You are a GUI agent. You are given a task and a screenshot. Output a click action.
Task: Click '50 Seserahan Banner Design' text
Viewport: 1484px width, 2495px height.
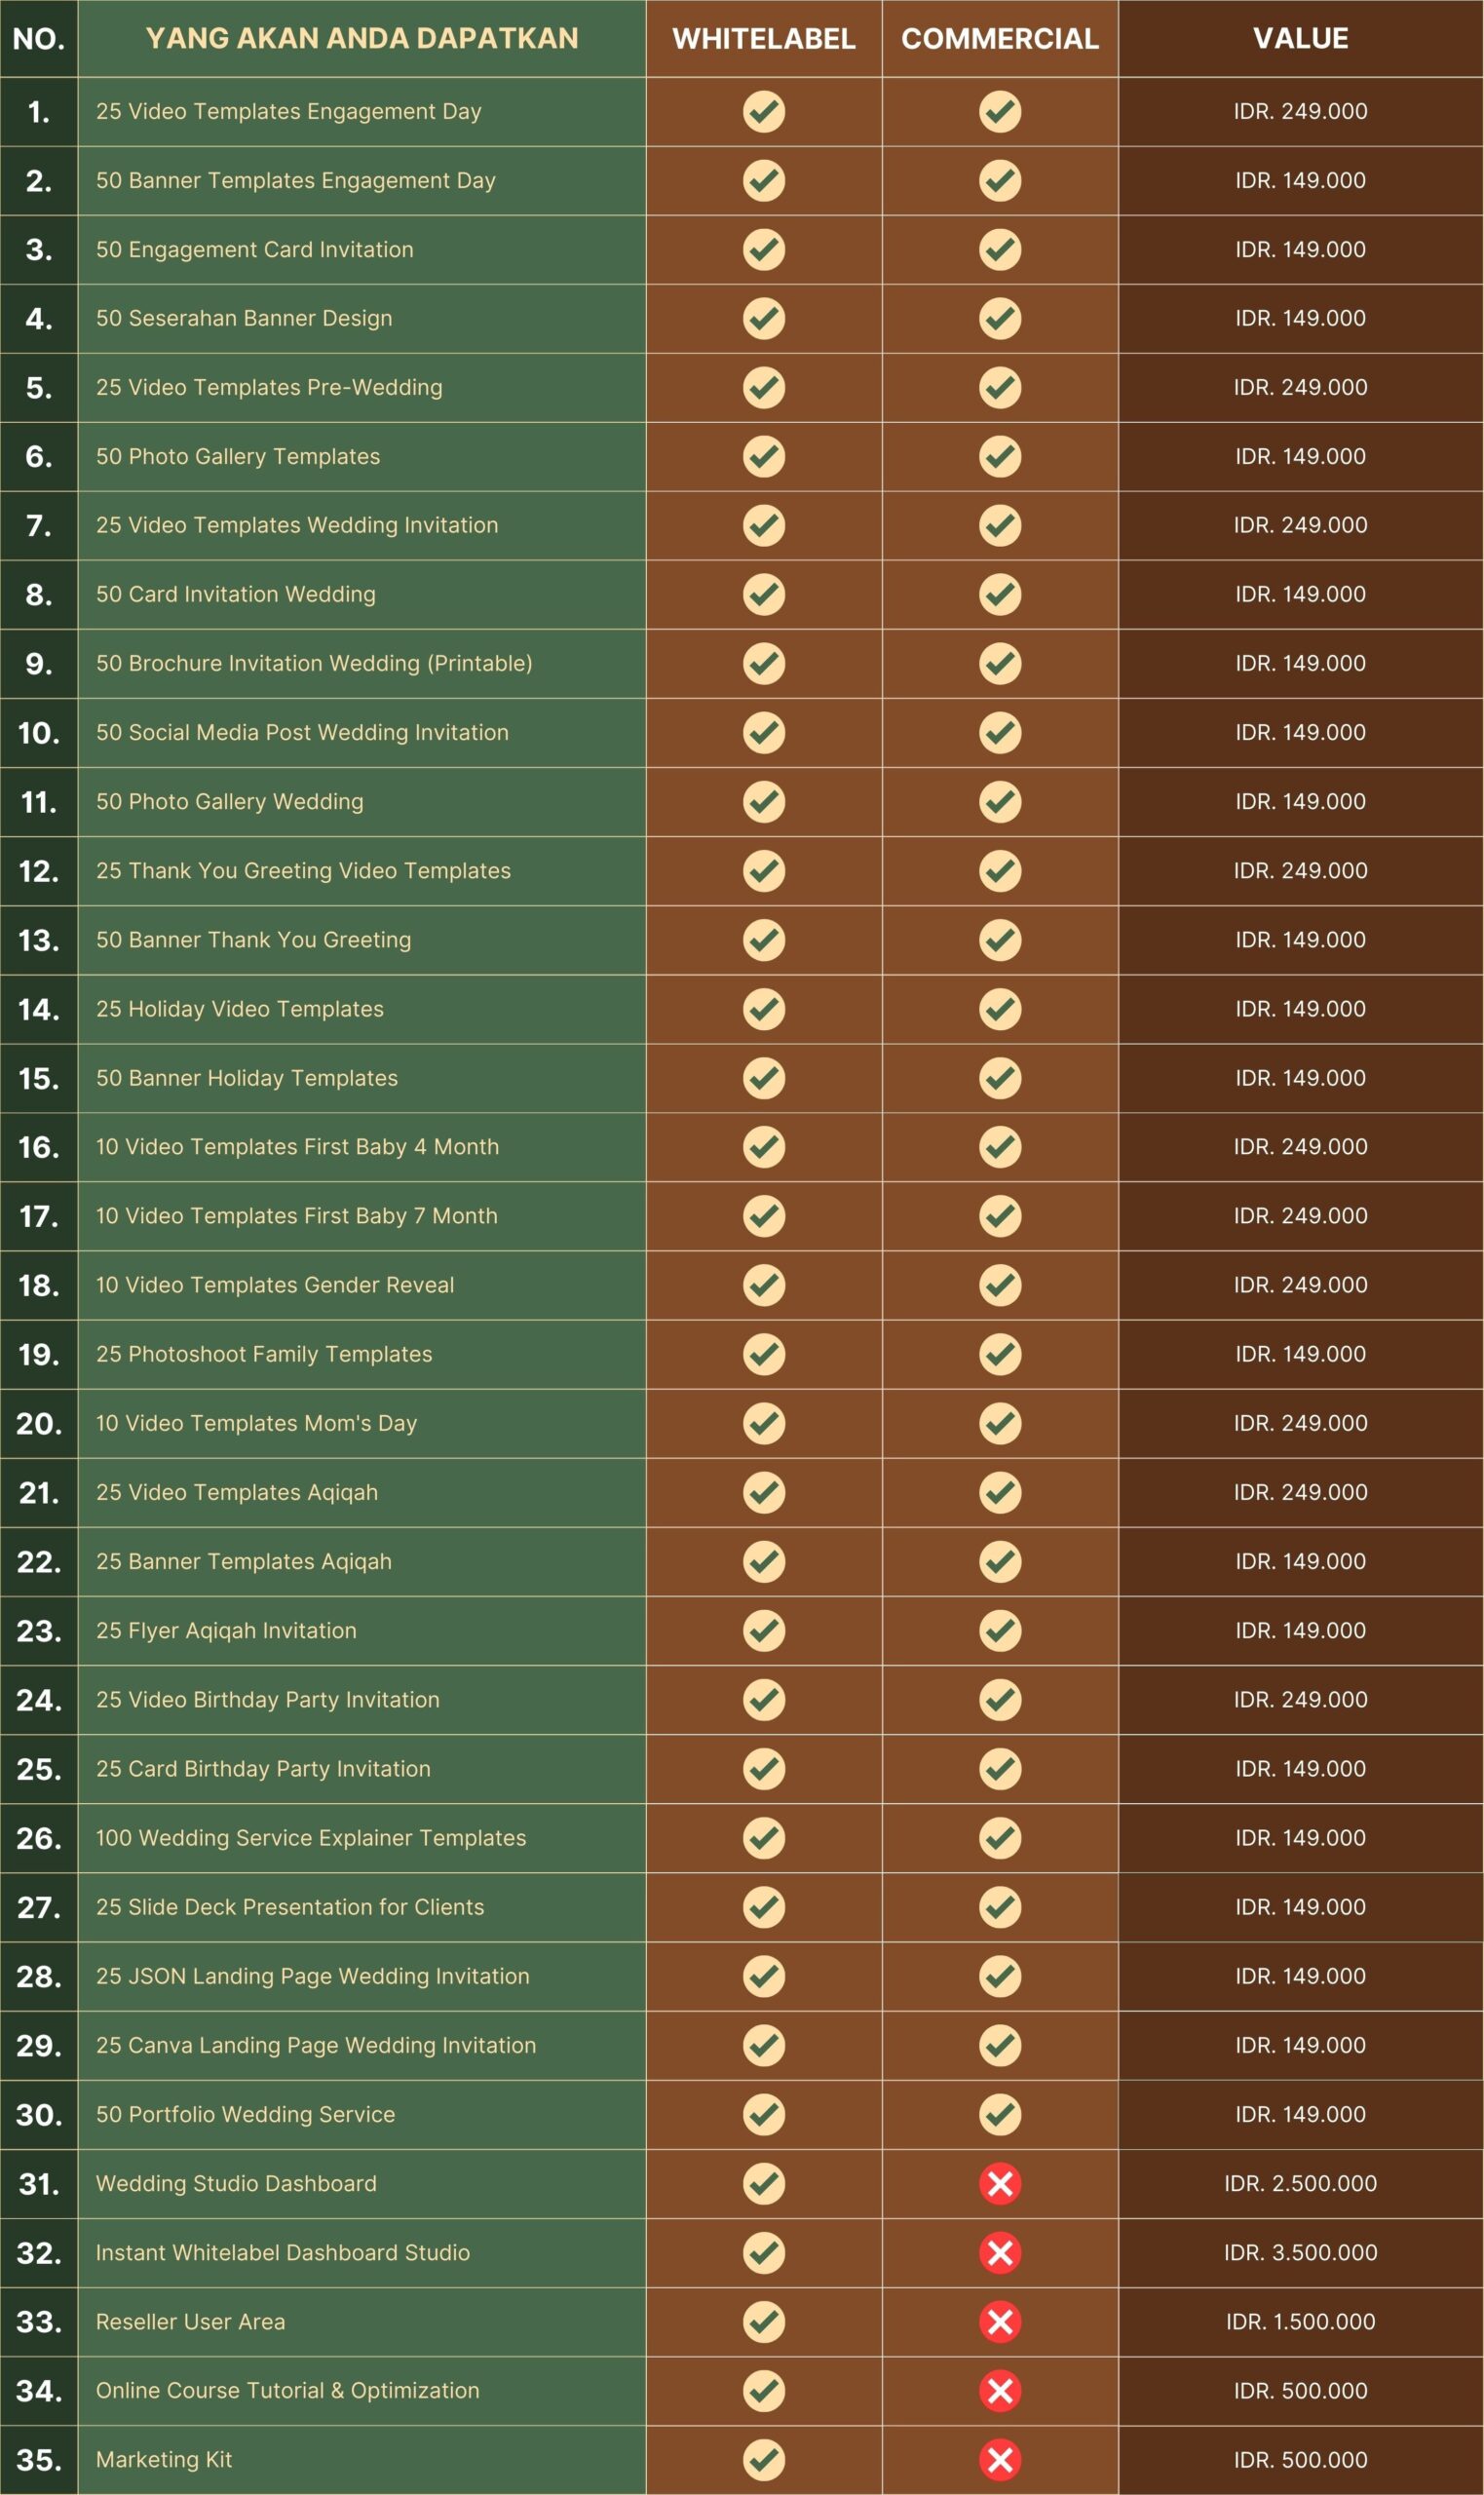[x=244, y=319]
